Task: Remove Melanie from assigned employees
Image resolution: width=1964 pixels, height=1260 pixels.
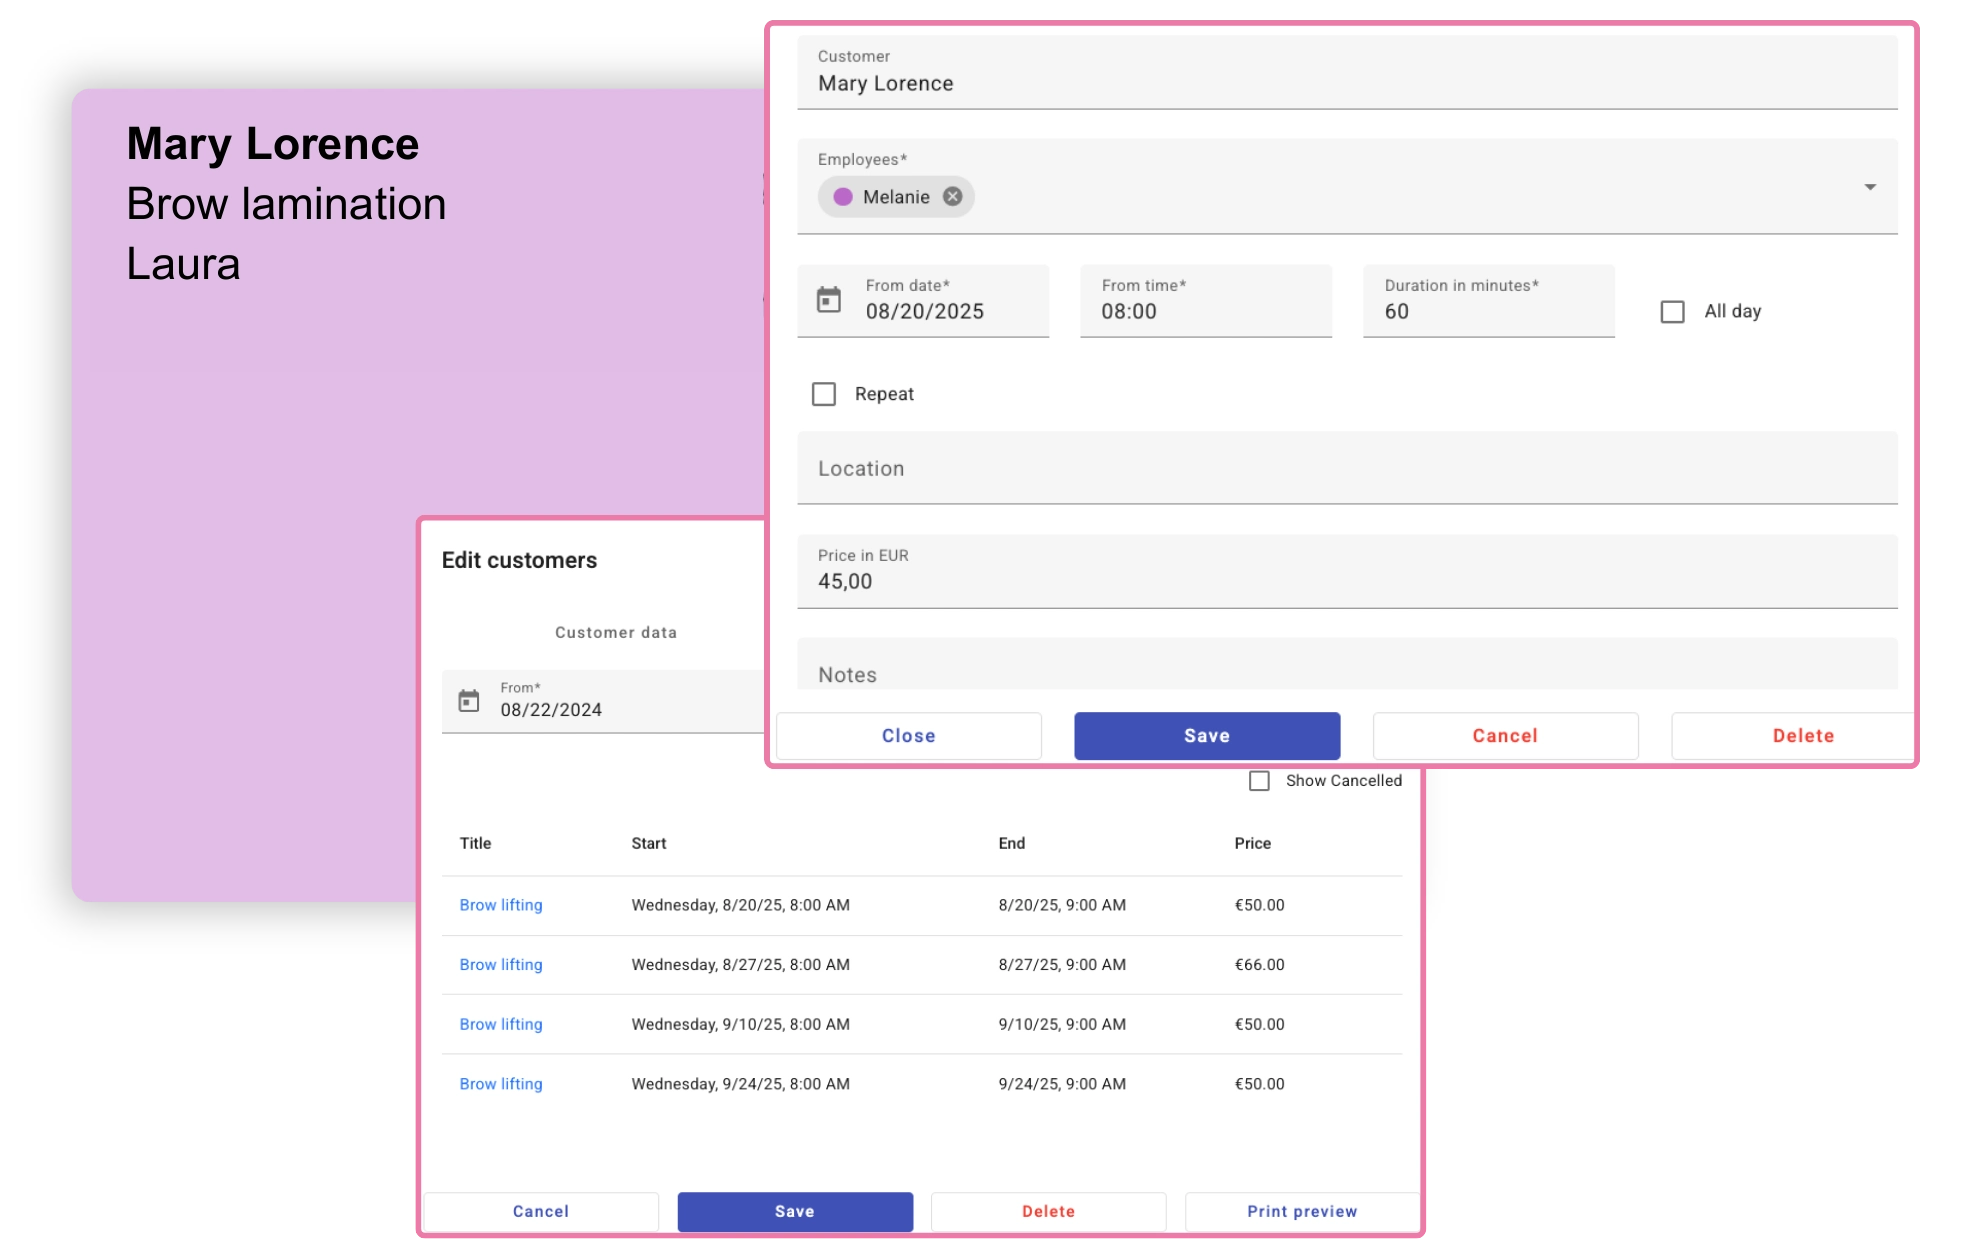Action: (953, 197)
